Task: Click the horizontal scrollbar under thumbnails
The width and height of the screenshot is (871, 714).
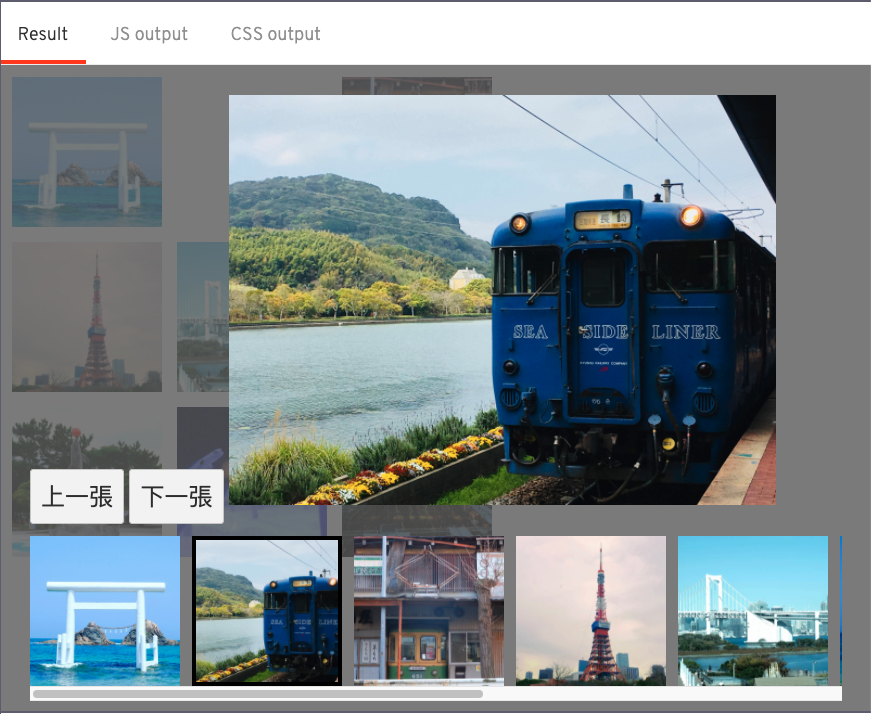Action: click(x=258, y=693)
